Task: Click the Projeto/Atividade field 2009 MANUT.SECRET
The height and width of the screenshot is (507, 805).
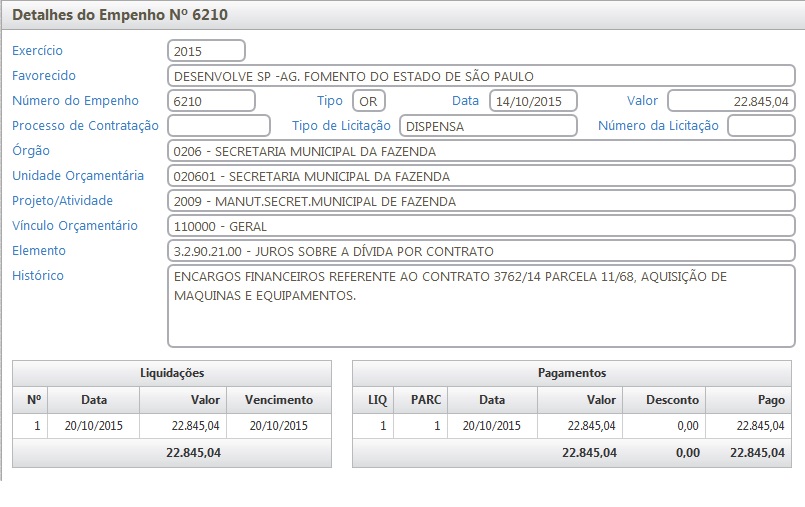Action: [481, 201]
